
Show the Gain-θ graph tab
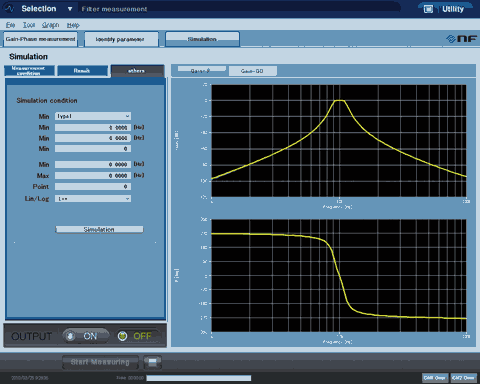[201, 70]
